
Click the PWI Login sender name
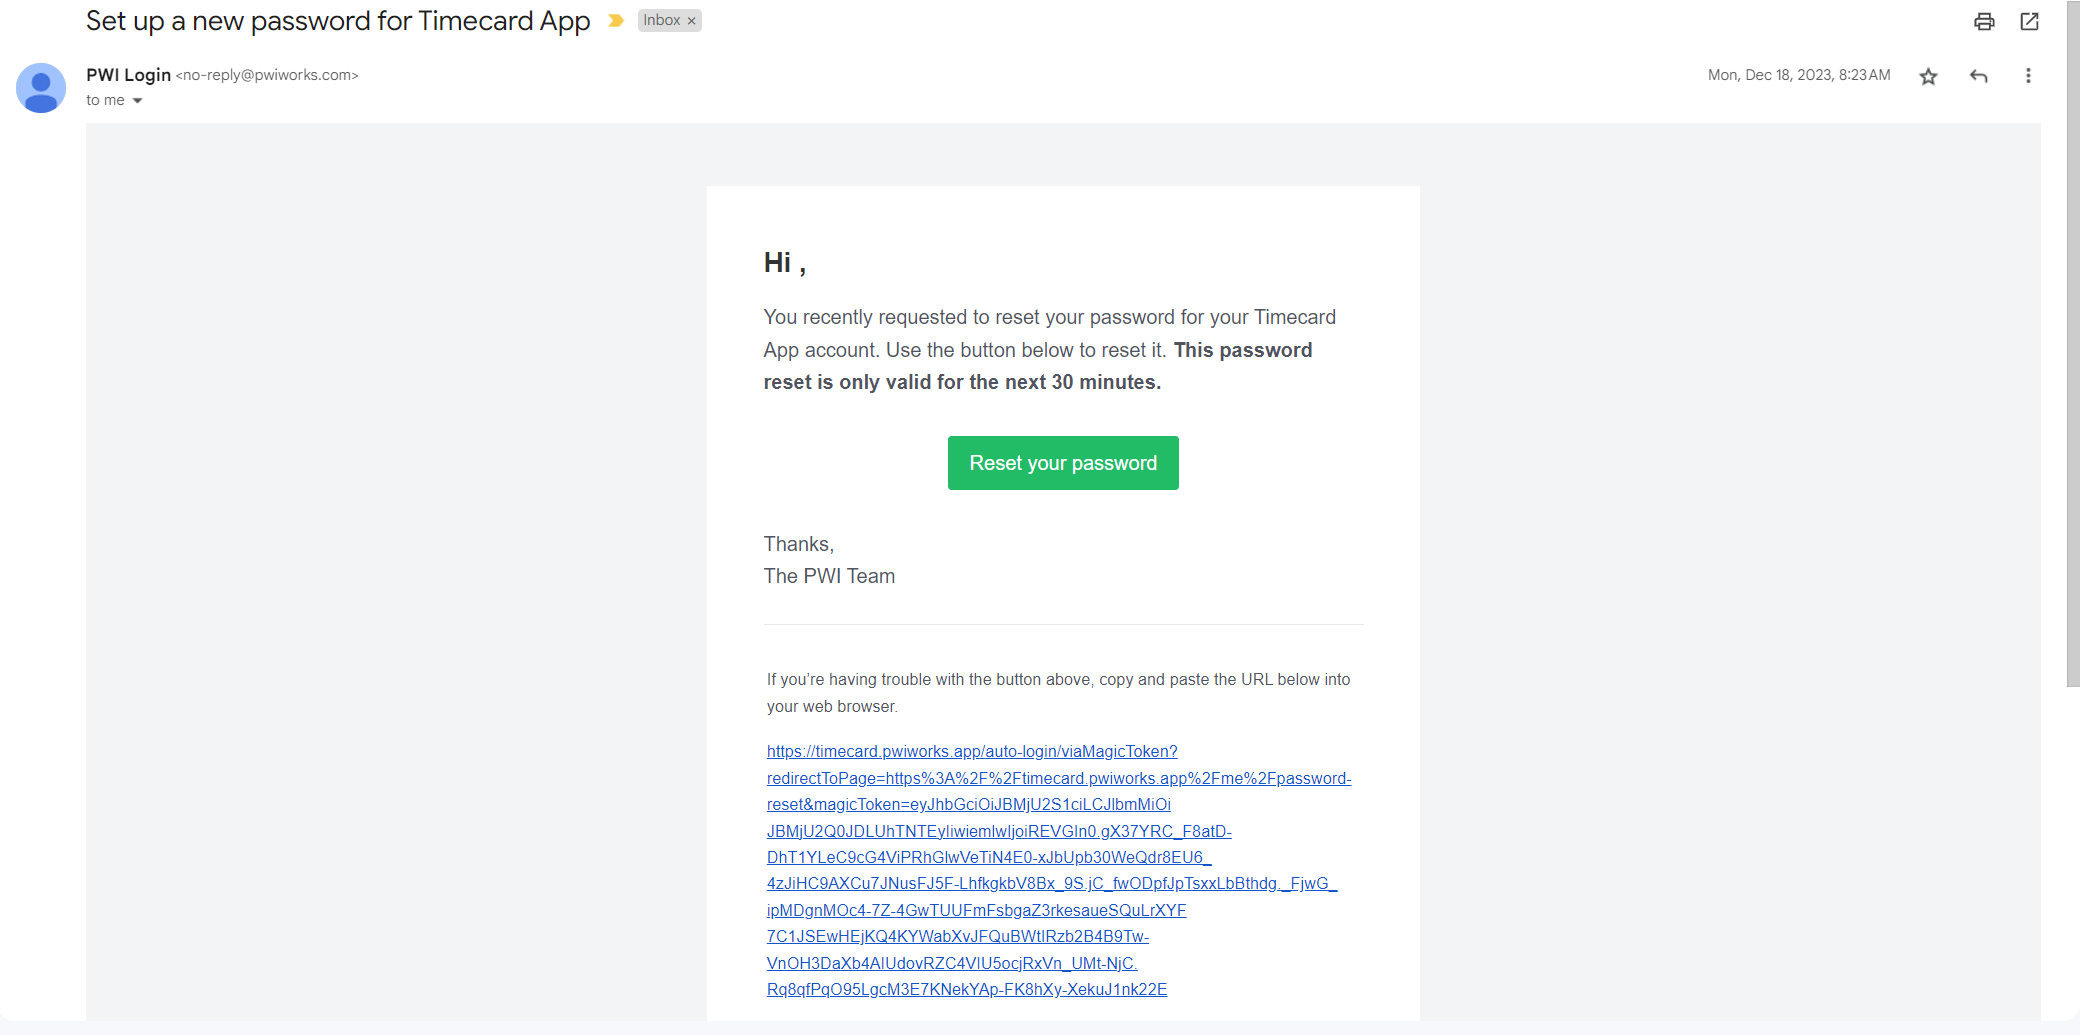(128, 75)
